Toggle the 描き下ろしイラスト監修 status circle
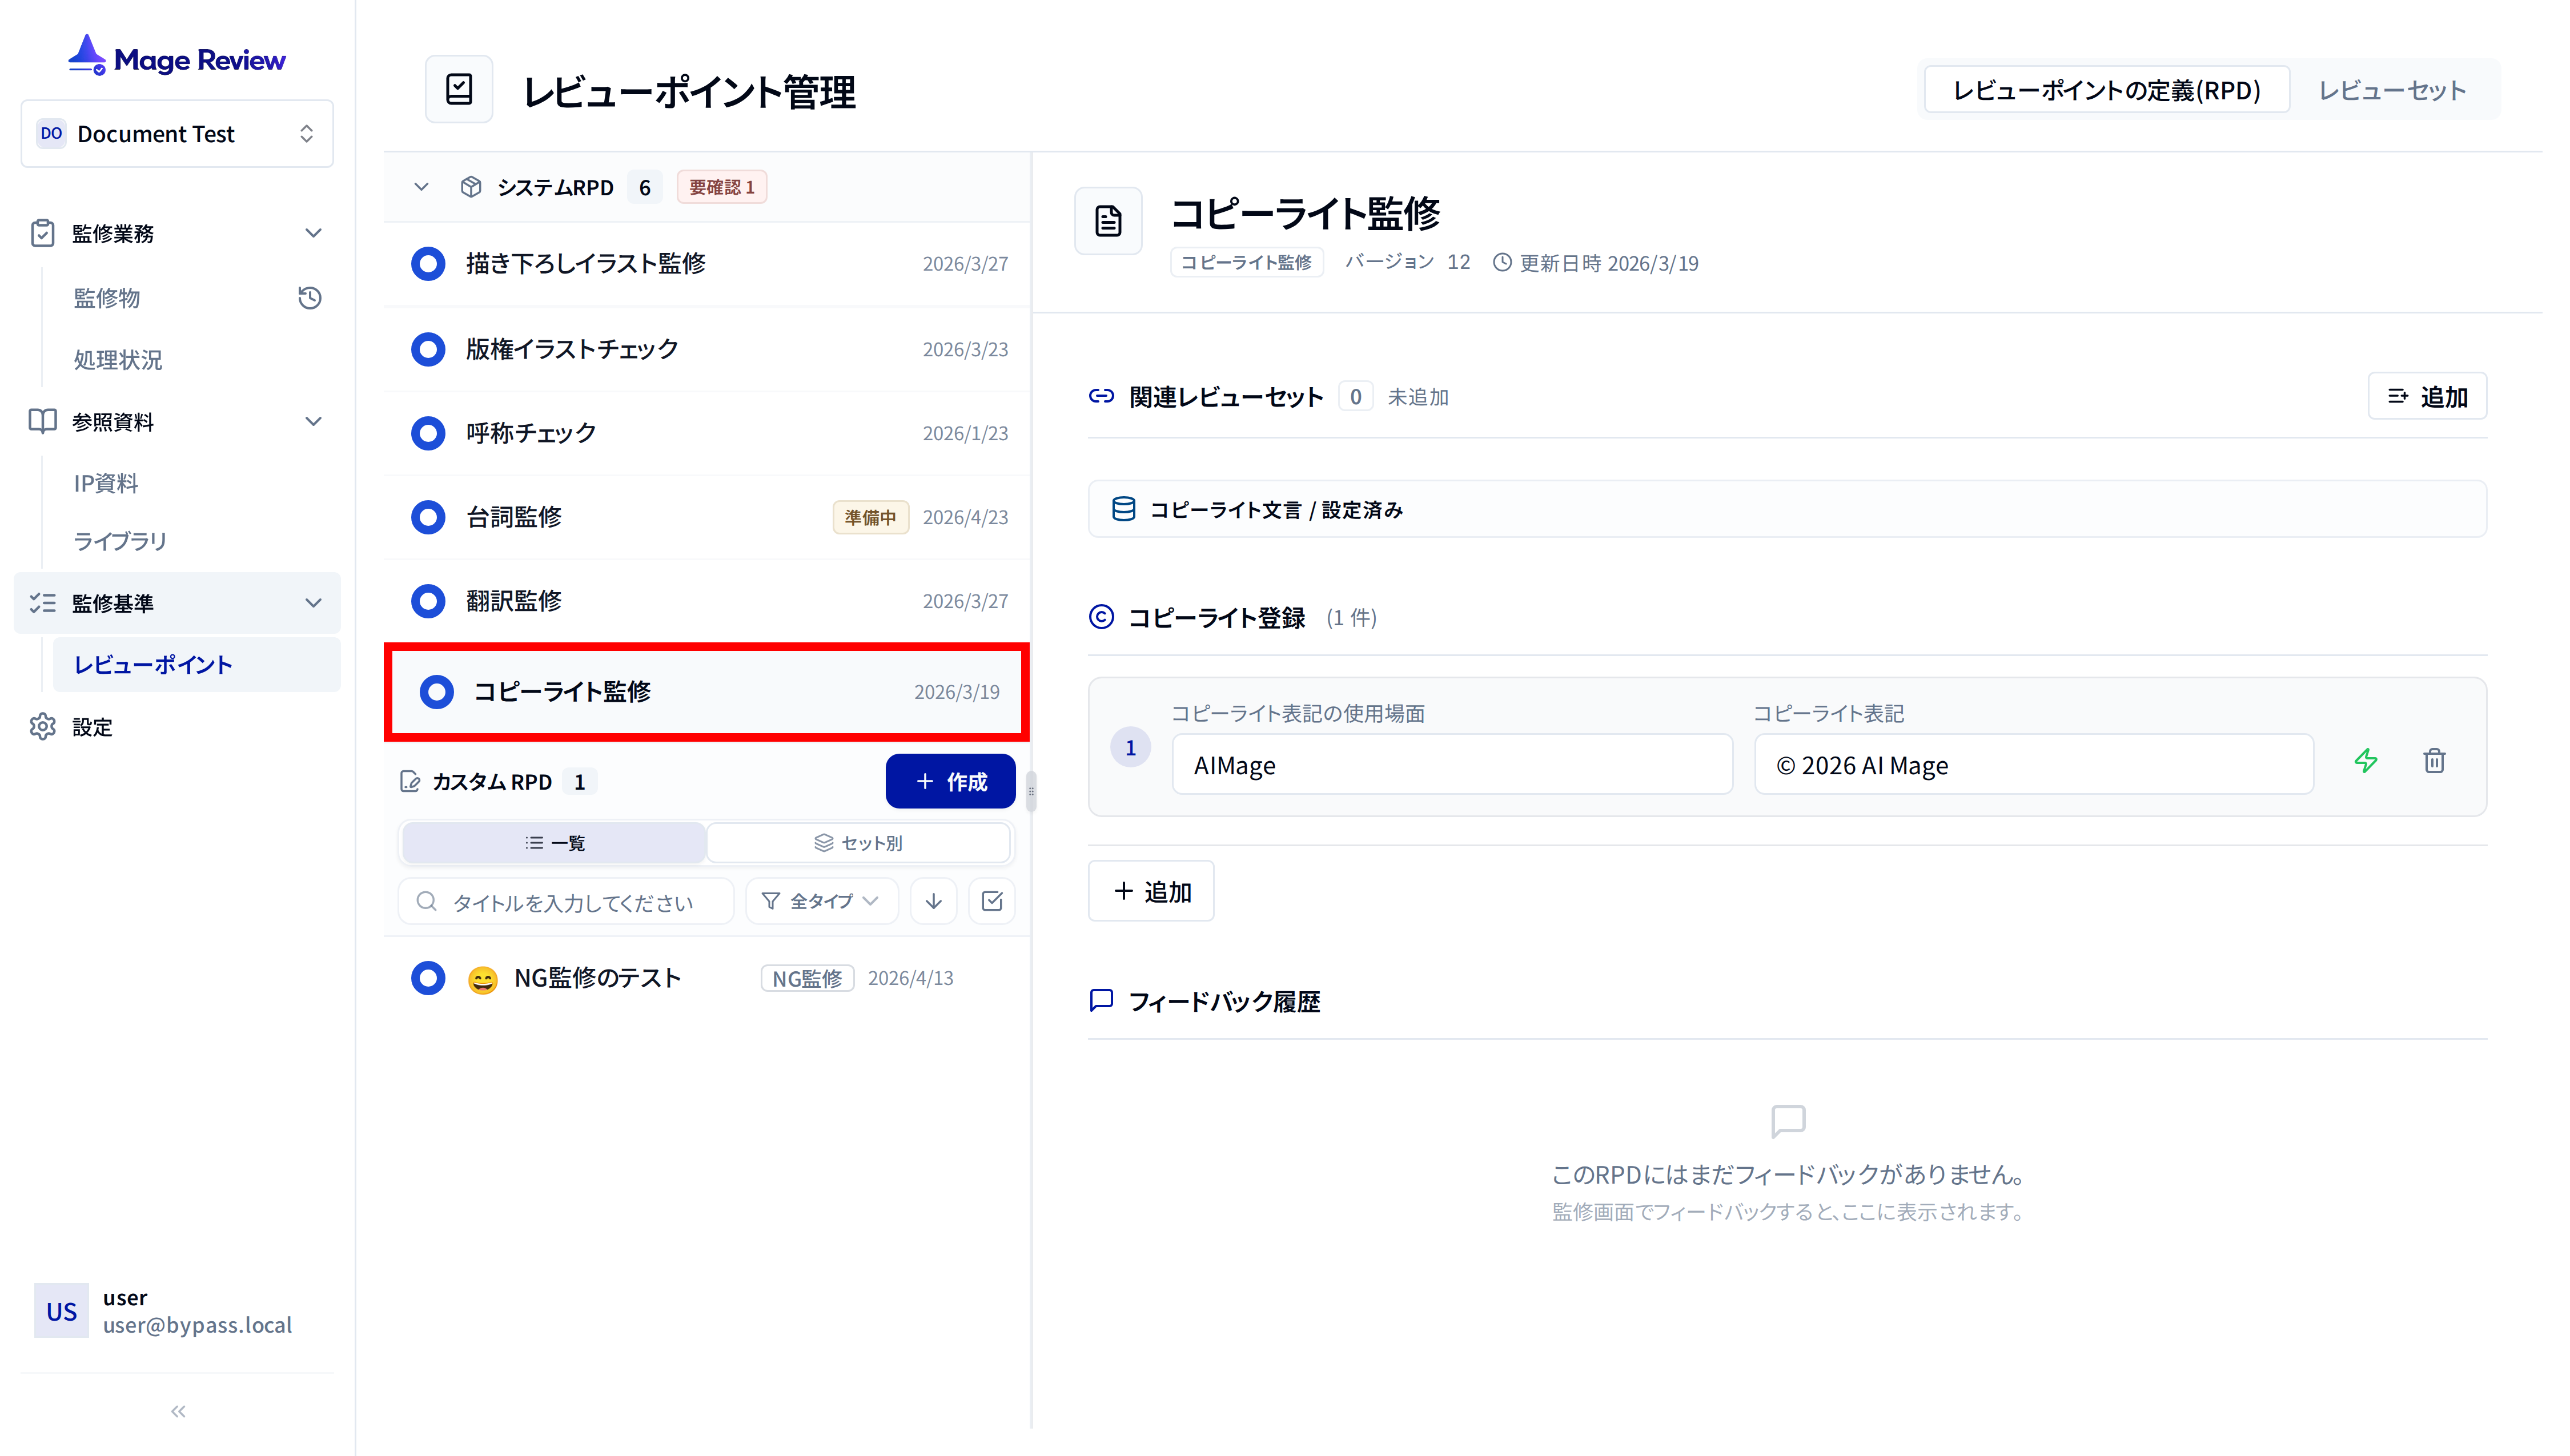2570x1456 pixels. (428, 264)
